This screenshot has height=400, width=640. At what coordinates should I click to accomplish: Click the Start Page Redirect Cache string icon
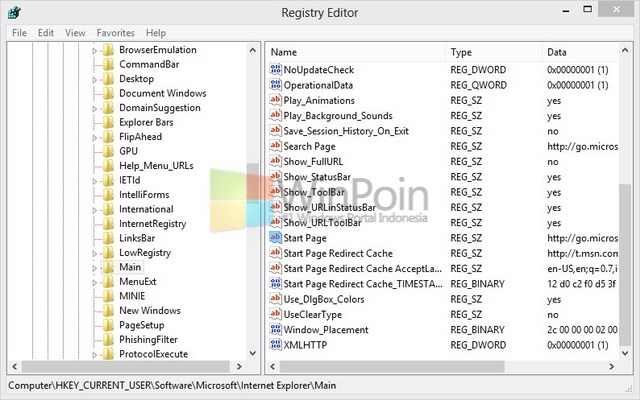tap(276, 253)
